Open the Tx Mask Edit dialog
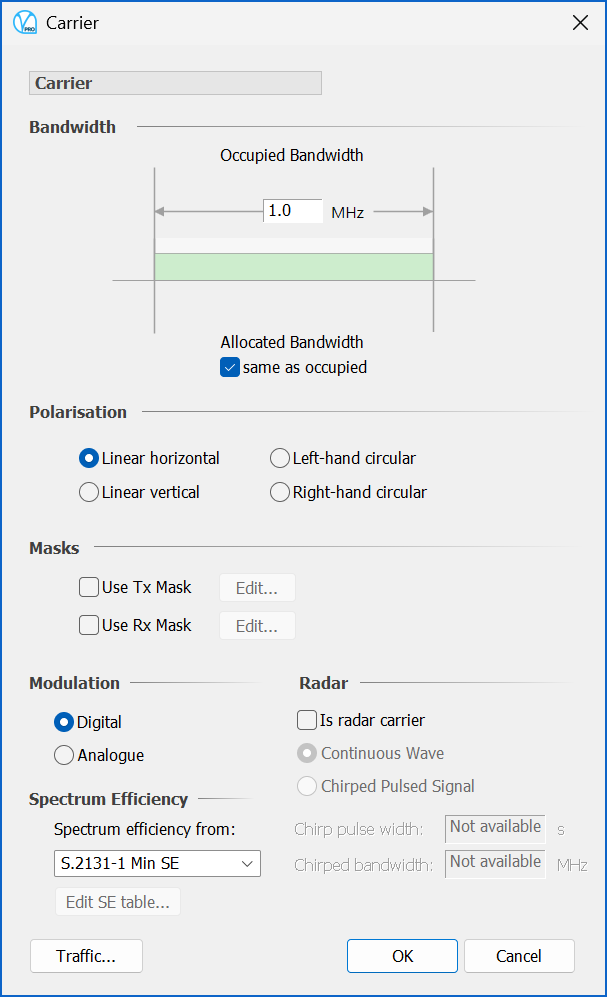The width and height of the screenshot is (607, 997). pyautogui.click(x=256, y=587)
